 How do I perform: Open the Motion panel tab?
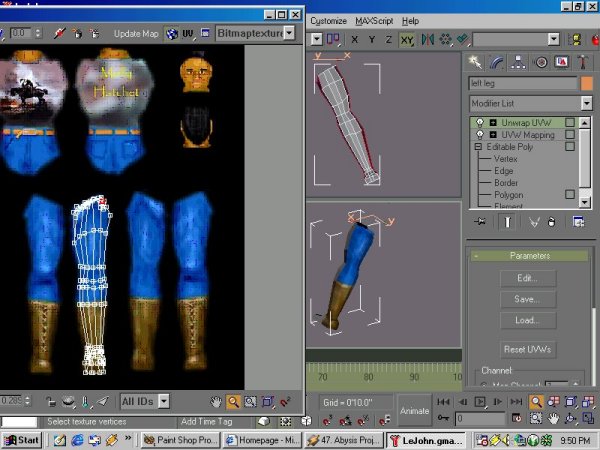[x=541, y=62]
